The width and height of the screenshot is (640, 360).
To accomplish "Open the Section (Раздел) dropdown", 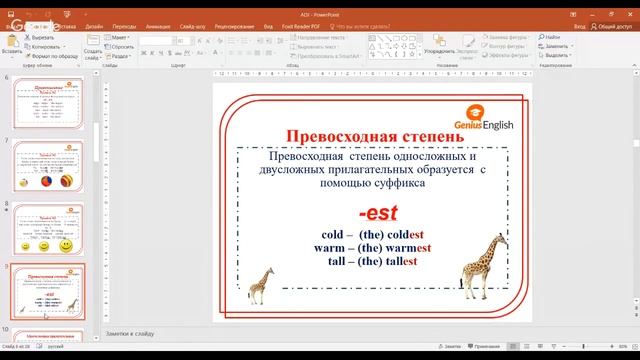I will click(118, 56).
